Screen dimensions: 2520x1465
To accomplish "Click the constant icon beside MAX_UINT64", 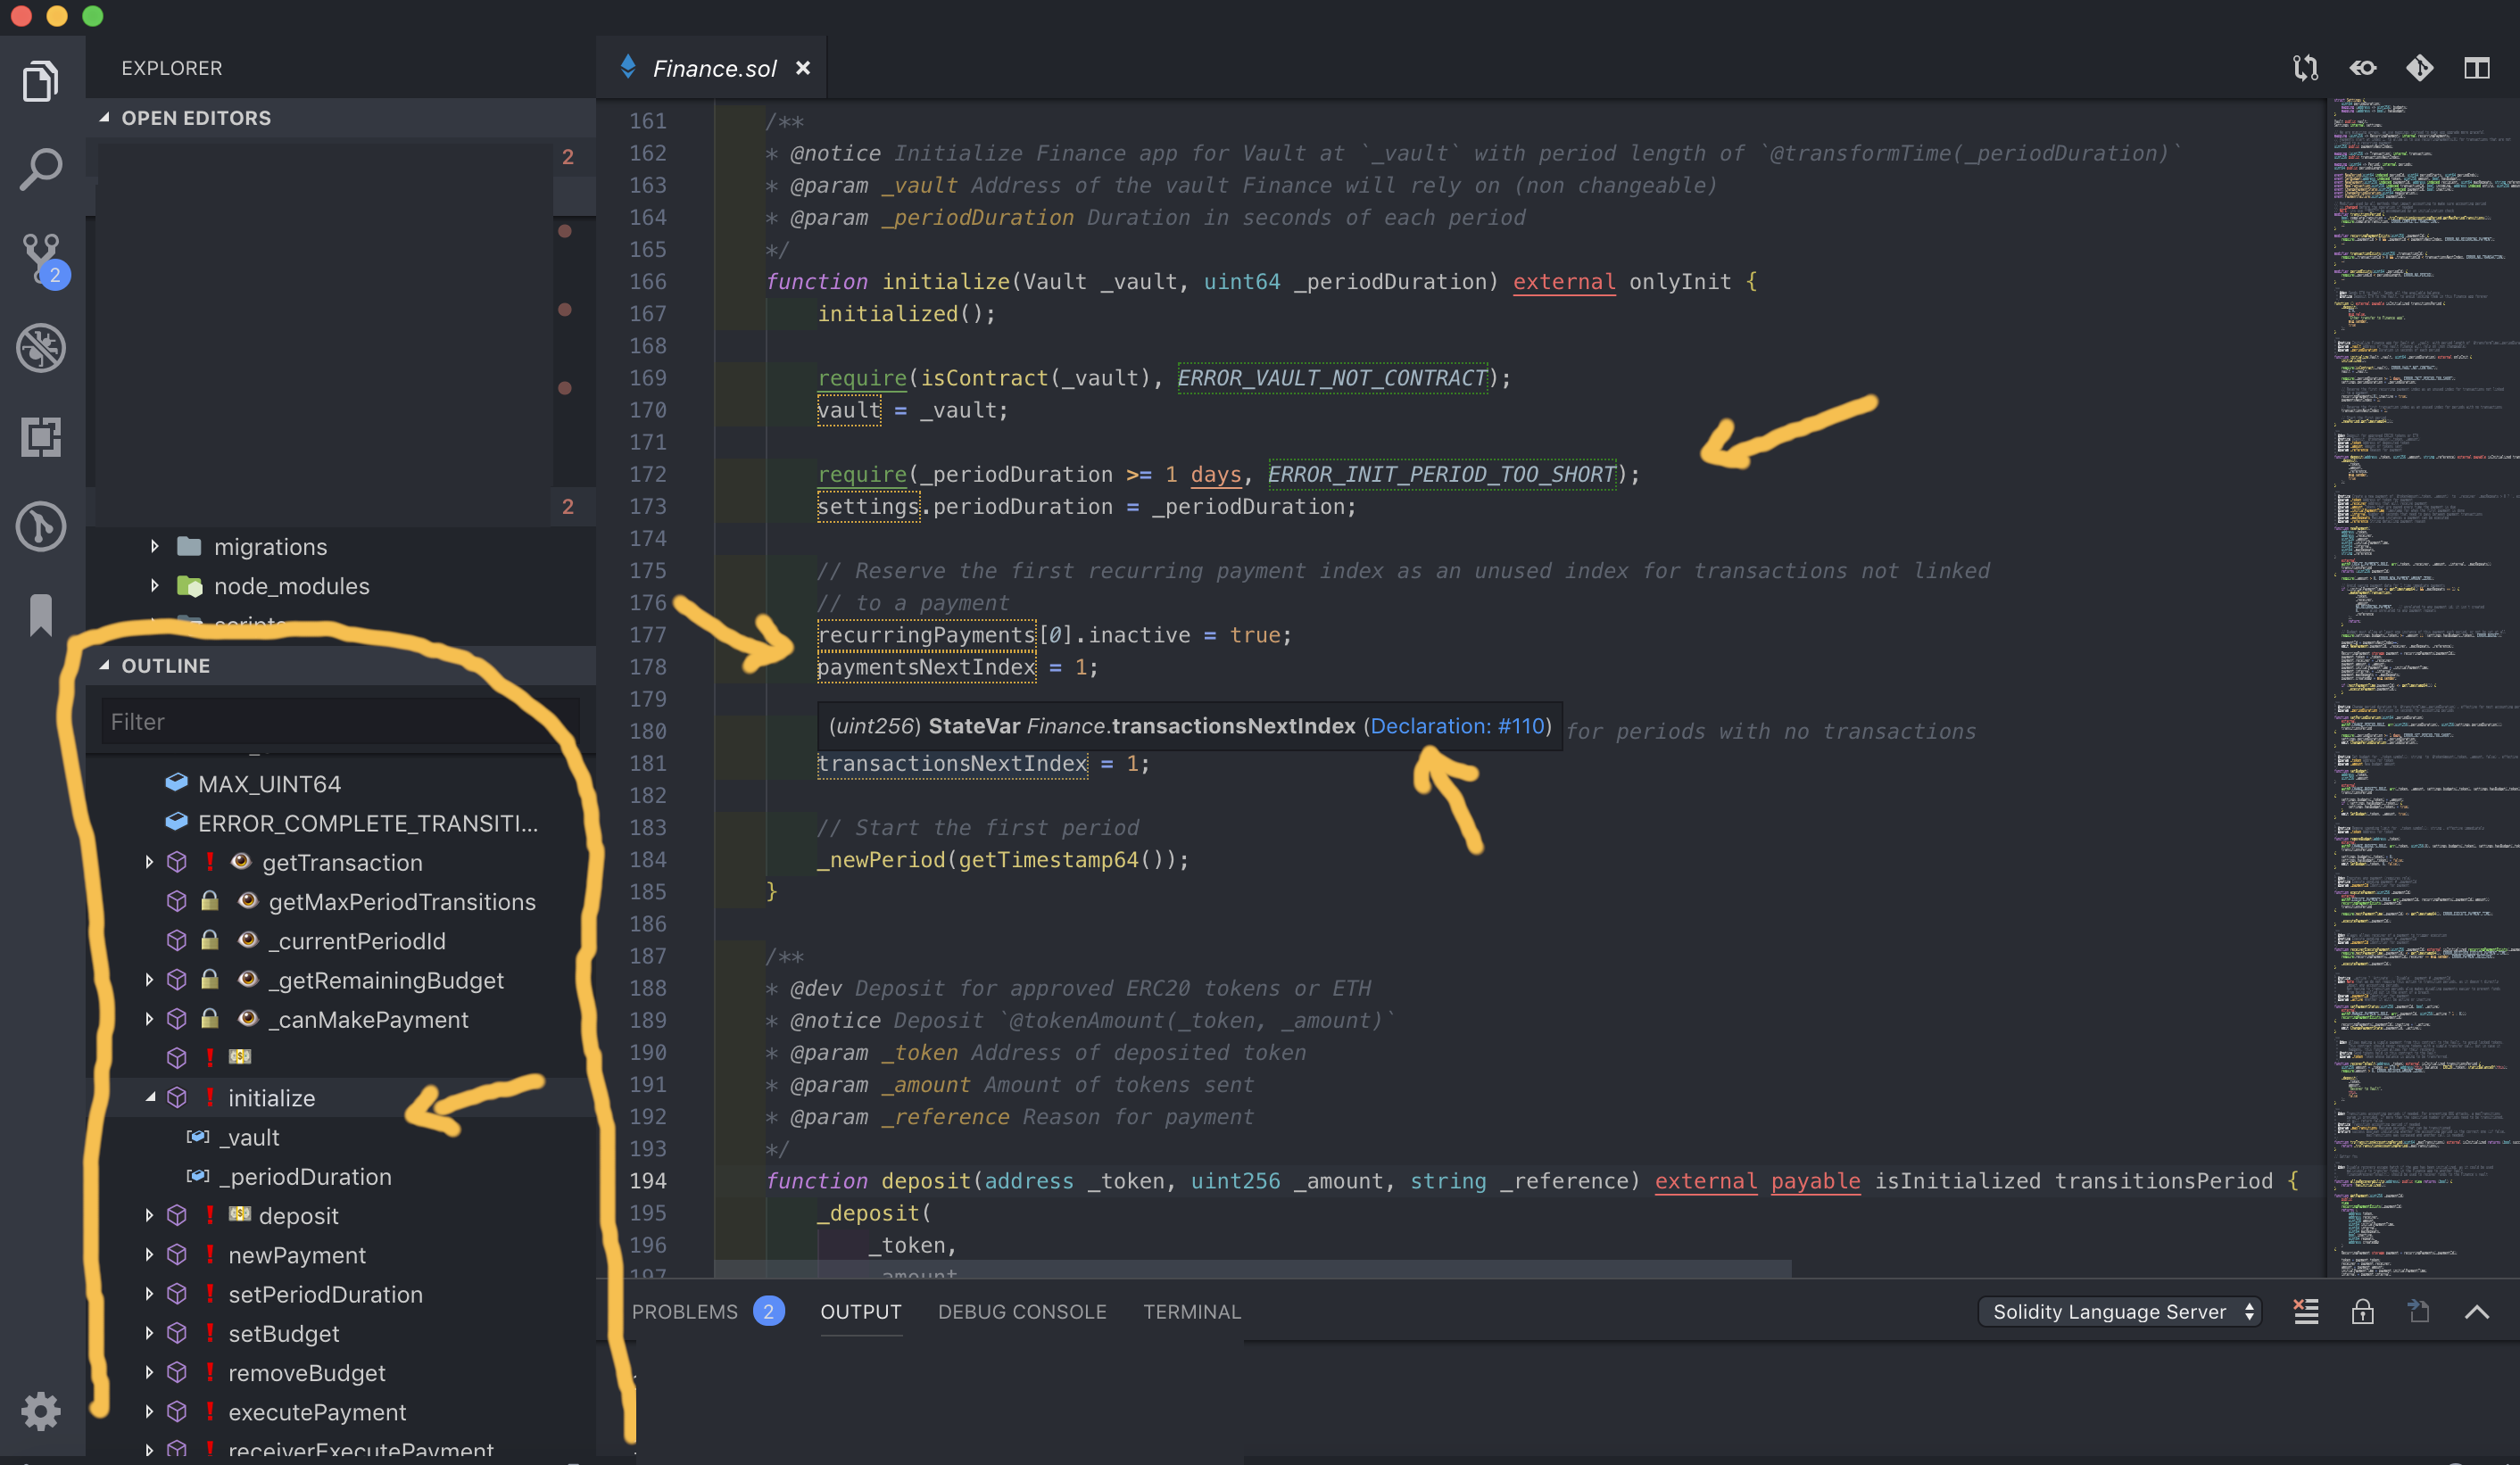I will (177, 782).
